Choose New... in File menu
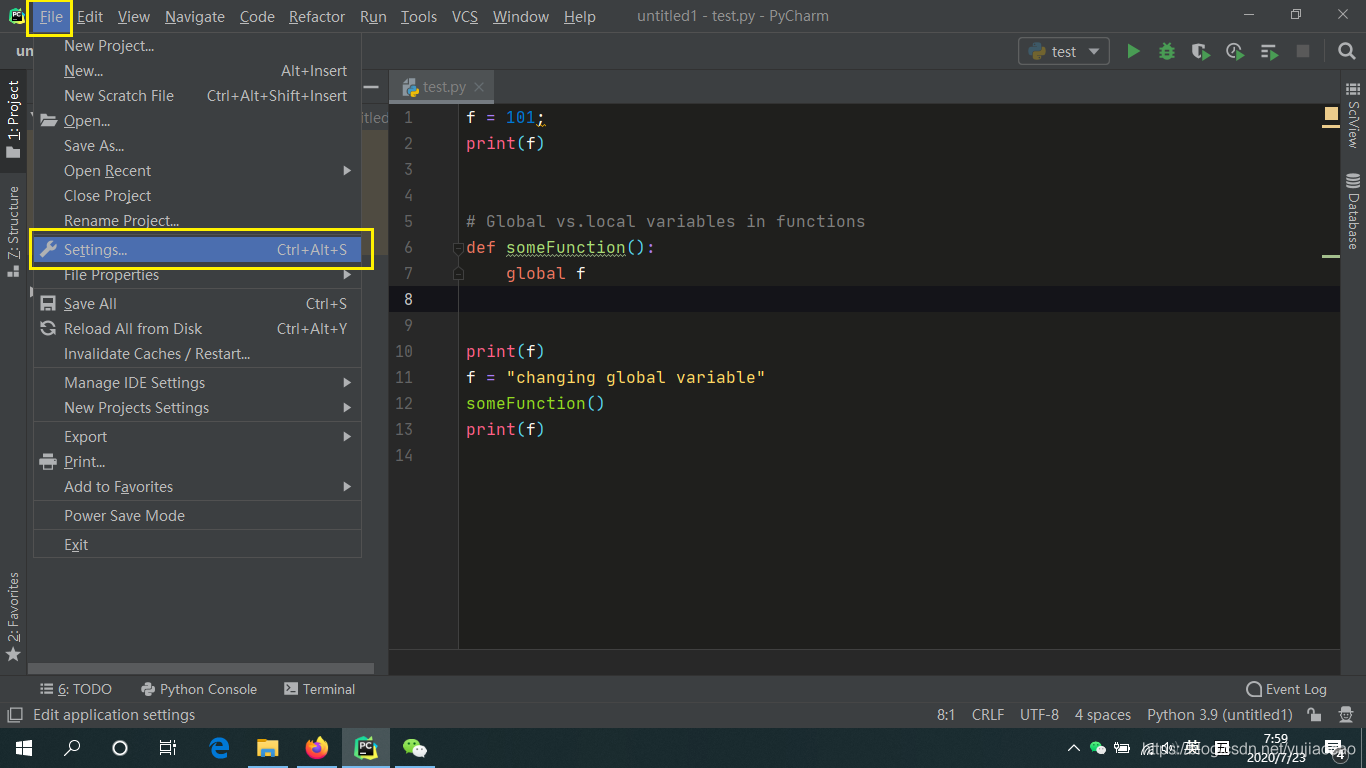This screenshot has width=1366, height=768. 198,71
